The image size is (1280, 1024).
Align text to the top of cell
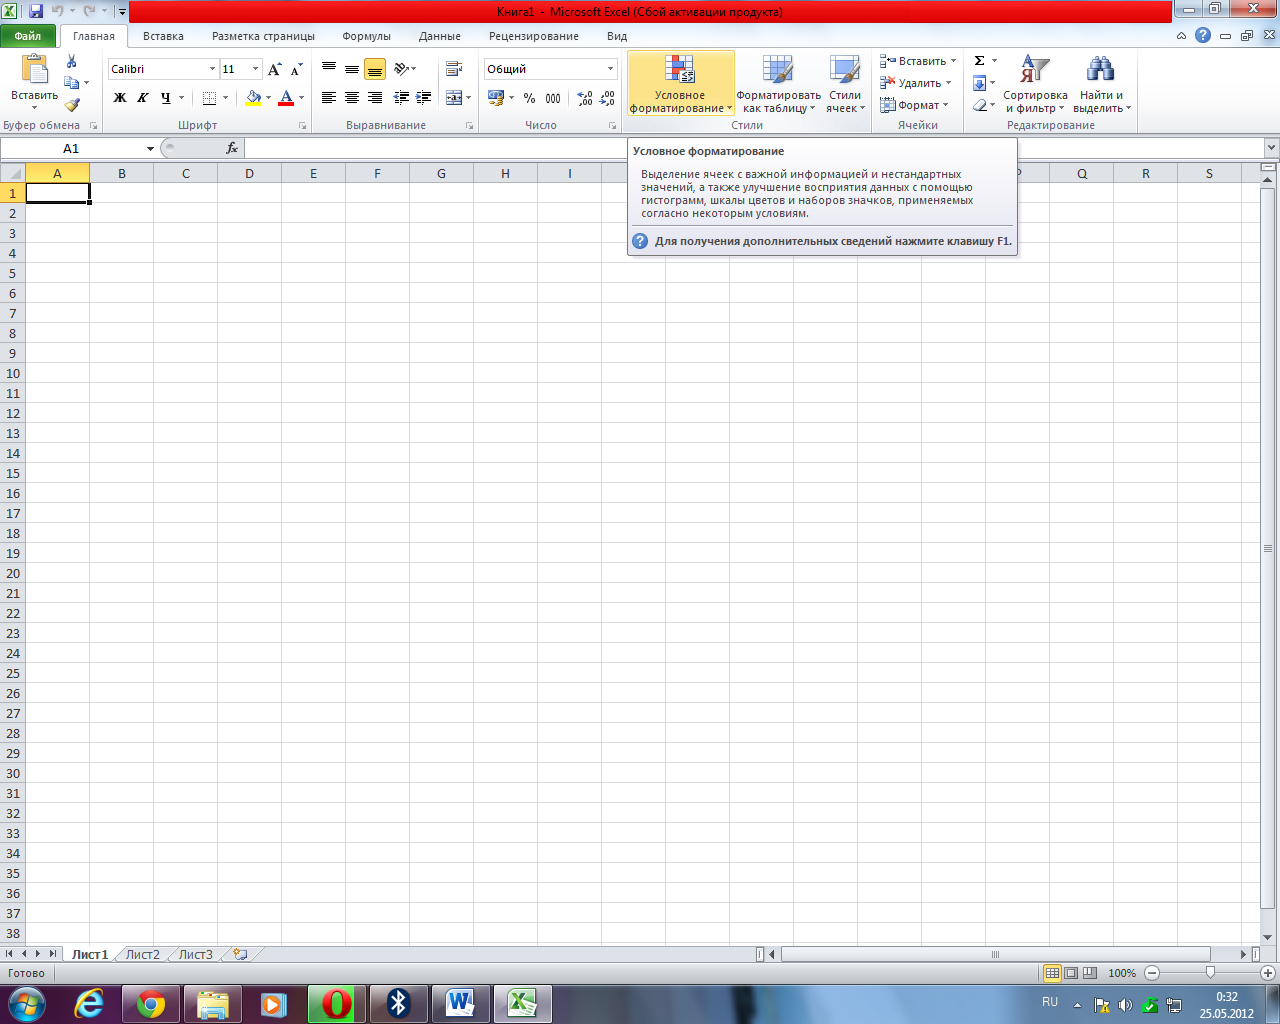[x=328, y=69]
